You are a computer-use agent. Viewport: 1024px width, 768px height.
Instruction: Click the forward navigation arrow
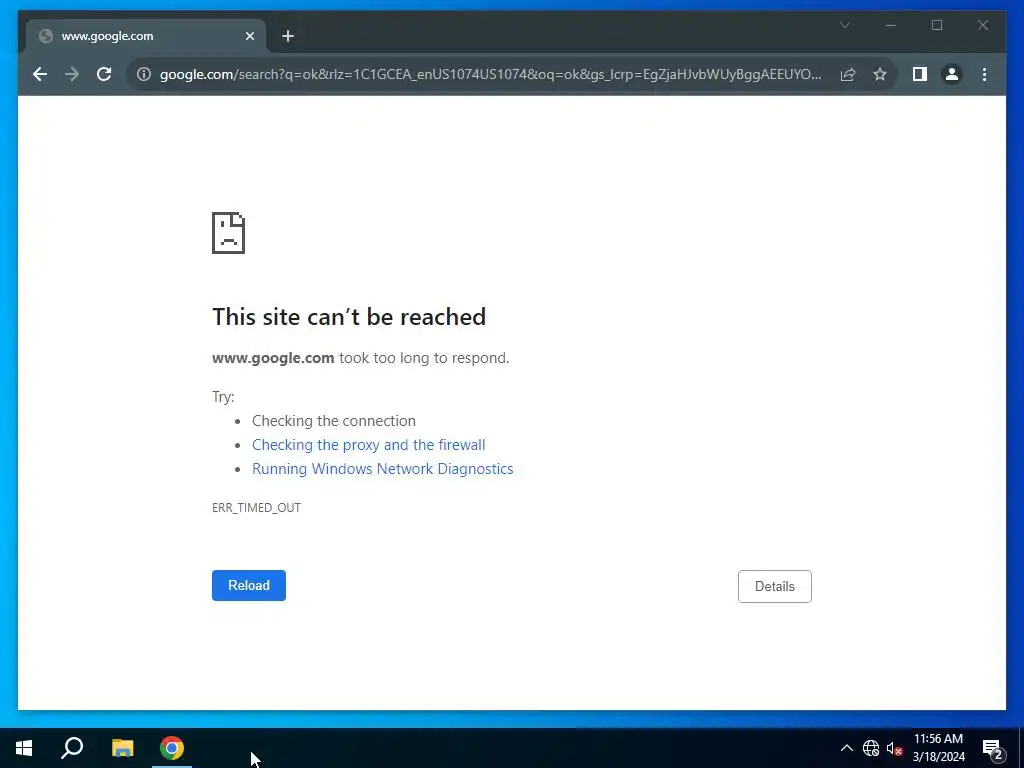72,74
